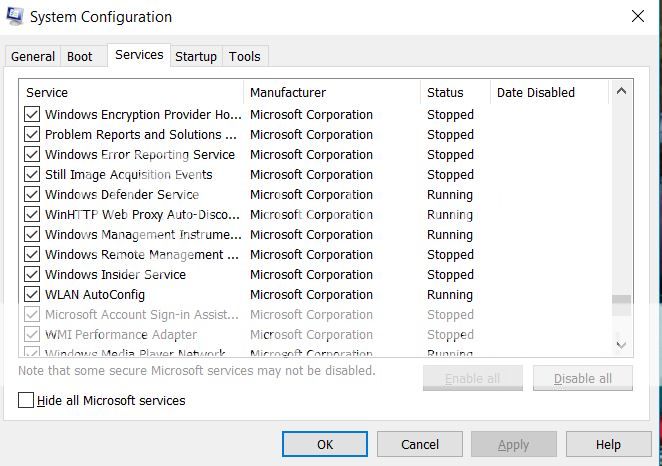Click the services list scrollbar thumb
Screen dimensions: 662x466
[x=621, y=305]
